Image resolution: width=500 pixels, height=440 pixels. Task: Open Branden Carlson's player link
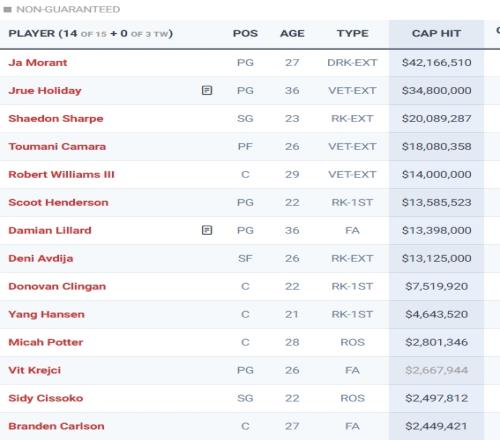(x=56, y=426)
